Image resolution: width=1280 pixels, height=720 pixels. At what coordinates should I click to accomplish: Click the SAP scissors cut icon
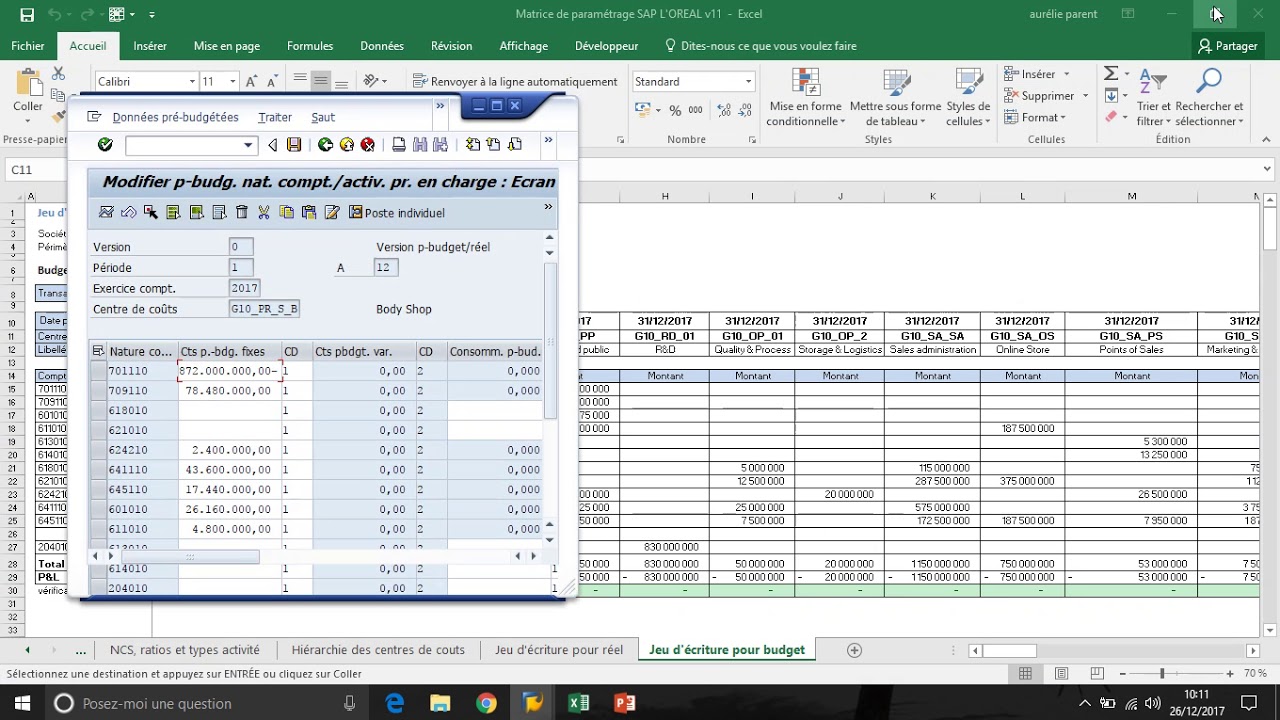[264, 212]
